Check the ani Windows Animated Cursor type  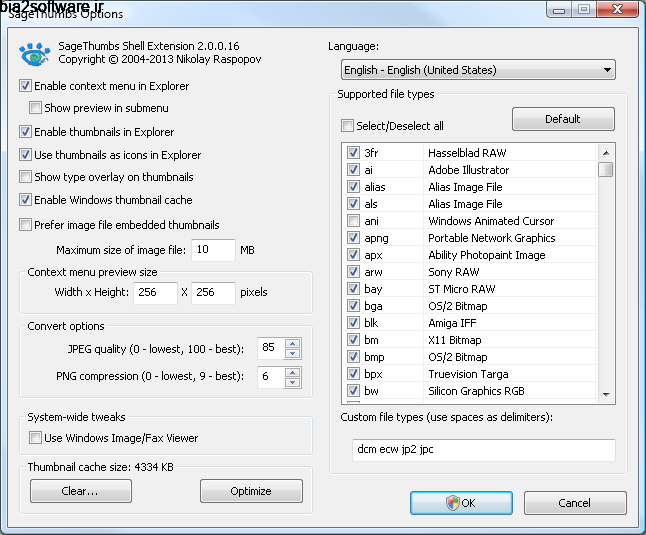coord(353,220)
